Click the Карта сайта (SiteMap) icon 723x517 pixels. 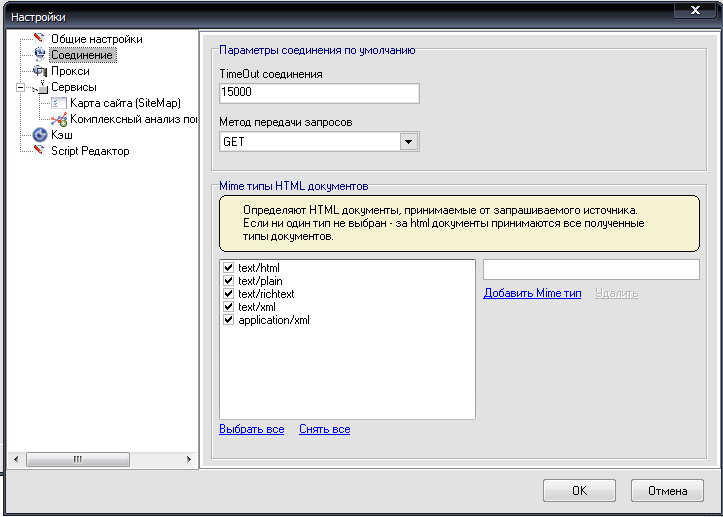58,103
